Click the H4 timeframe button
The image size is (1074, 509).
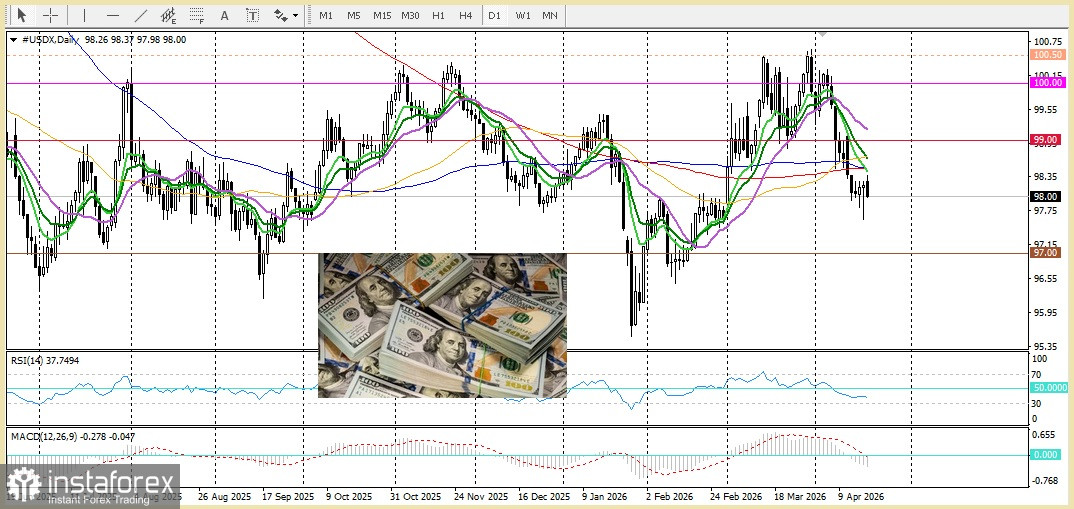point(465,16)
